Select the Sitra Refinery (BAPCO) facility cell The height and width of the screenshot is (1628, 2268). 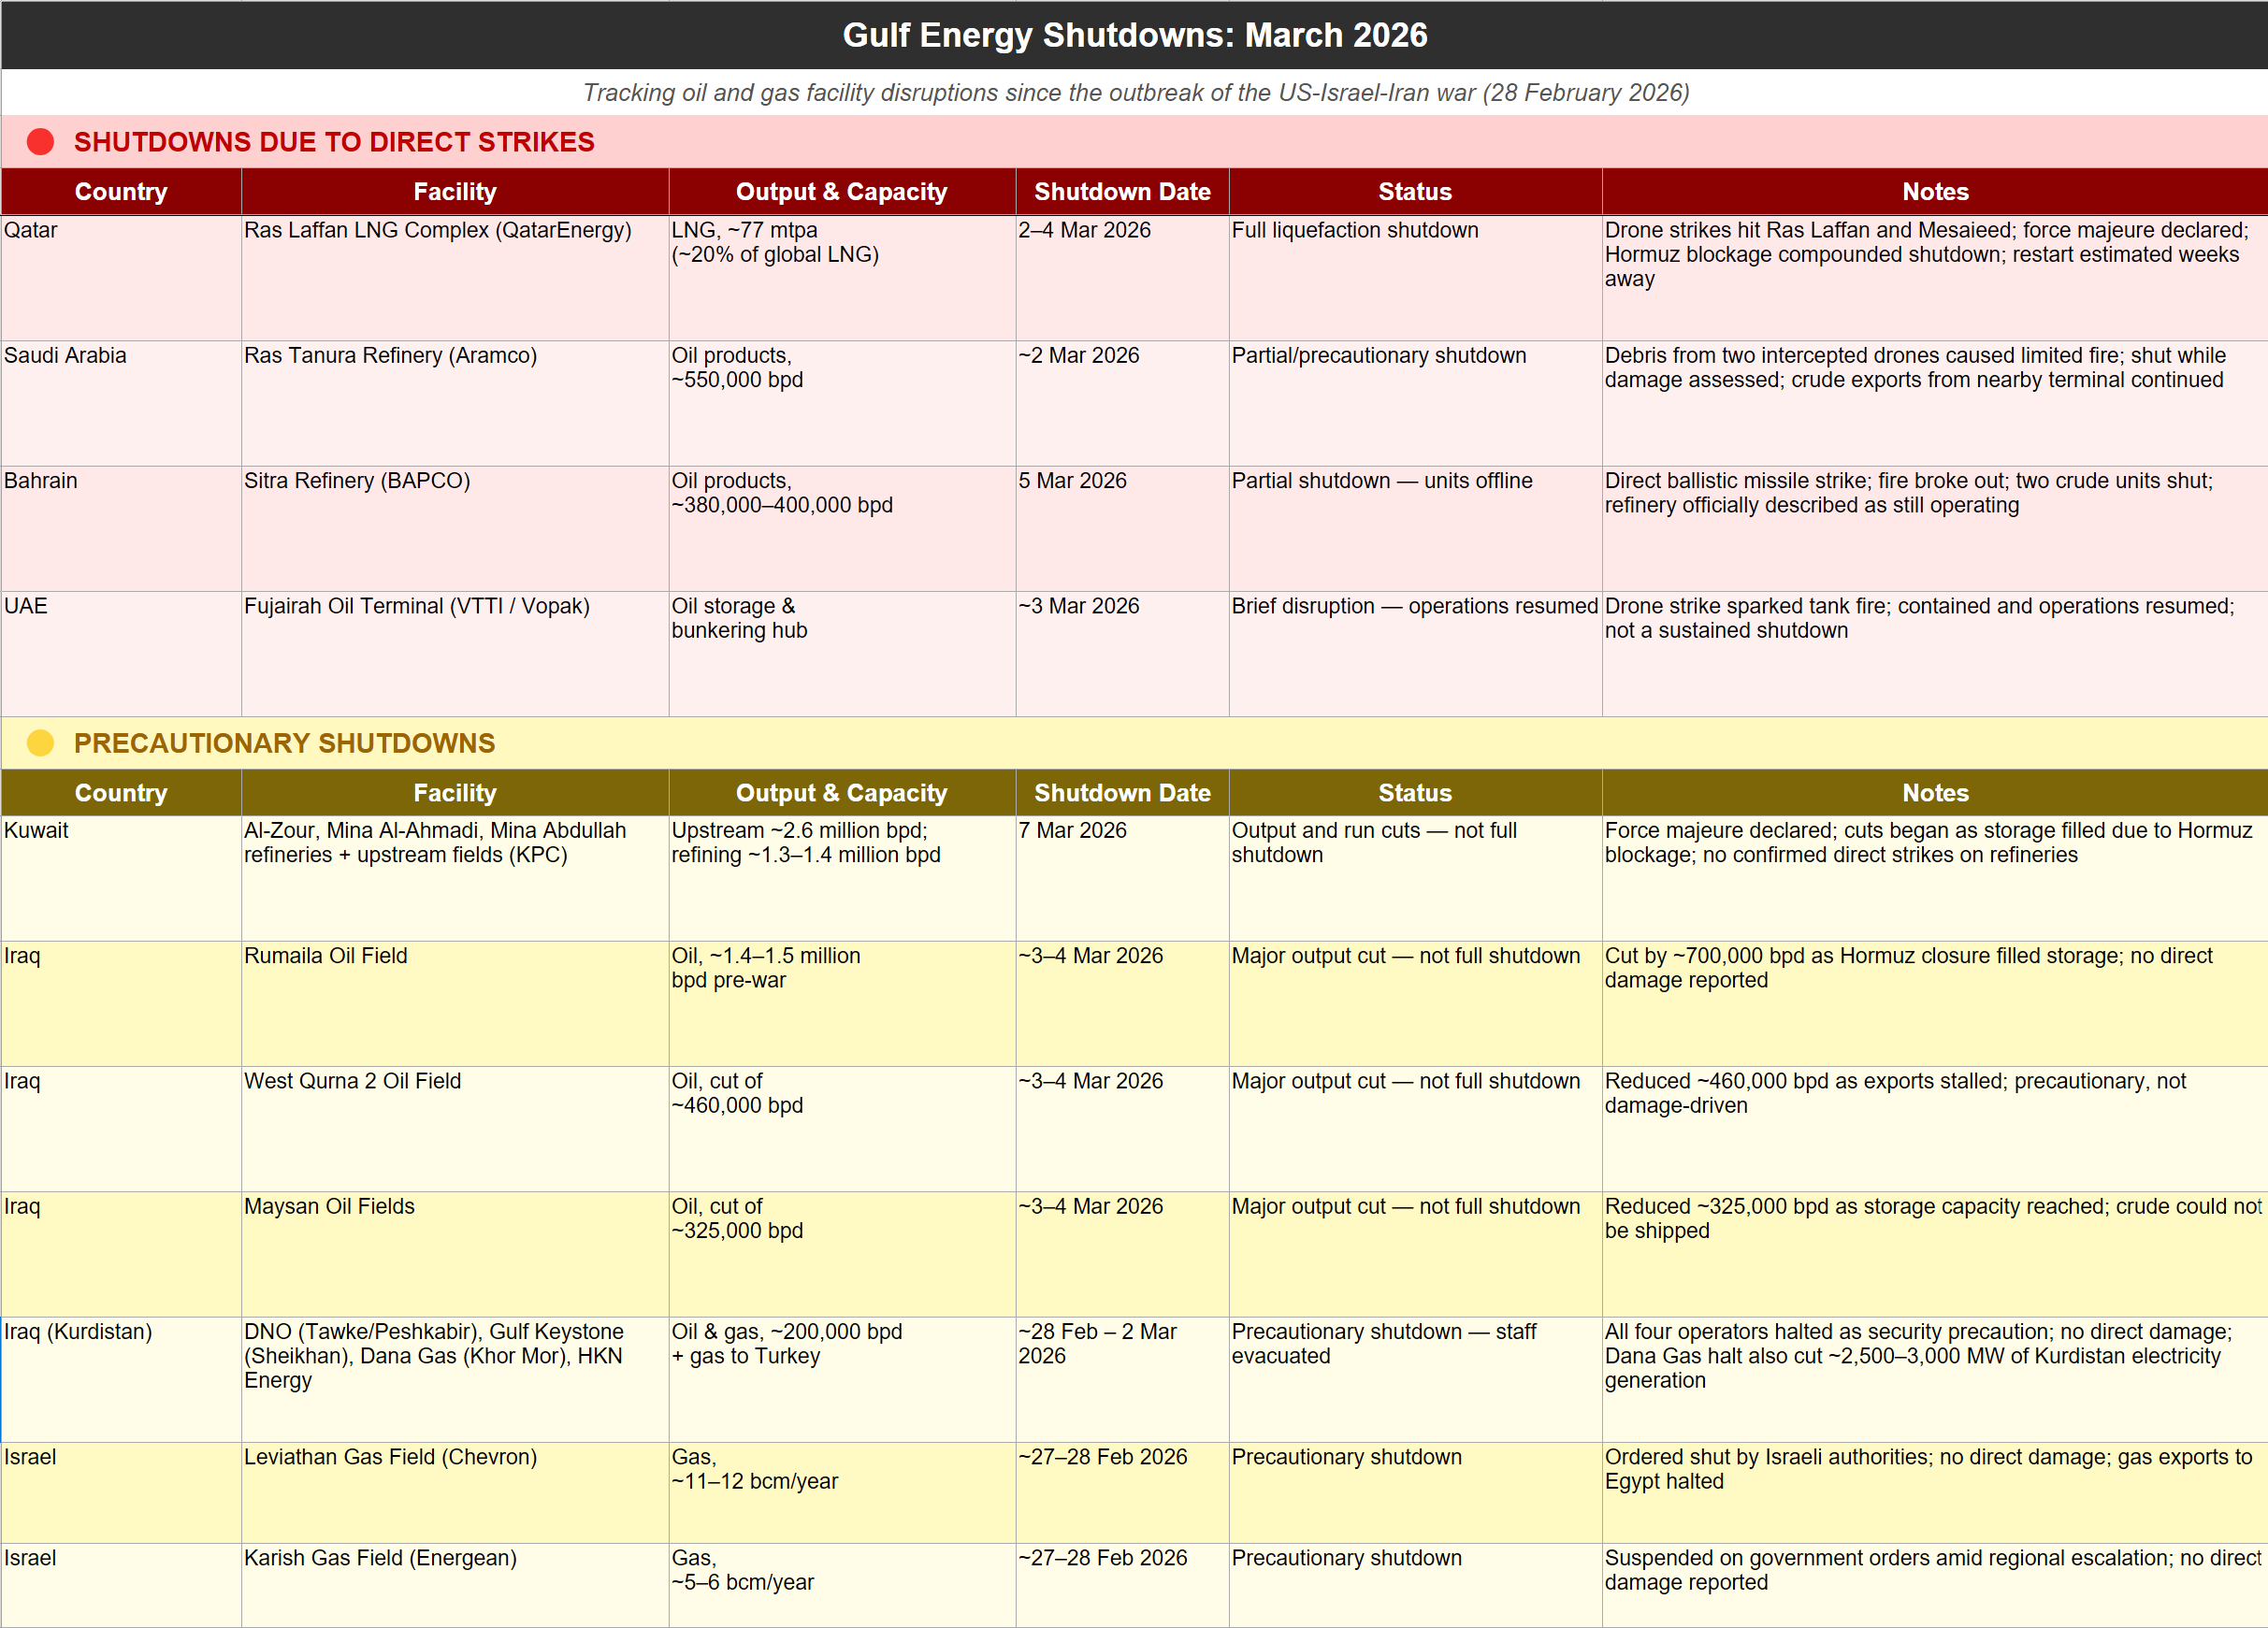357,481
